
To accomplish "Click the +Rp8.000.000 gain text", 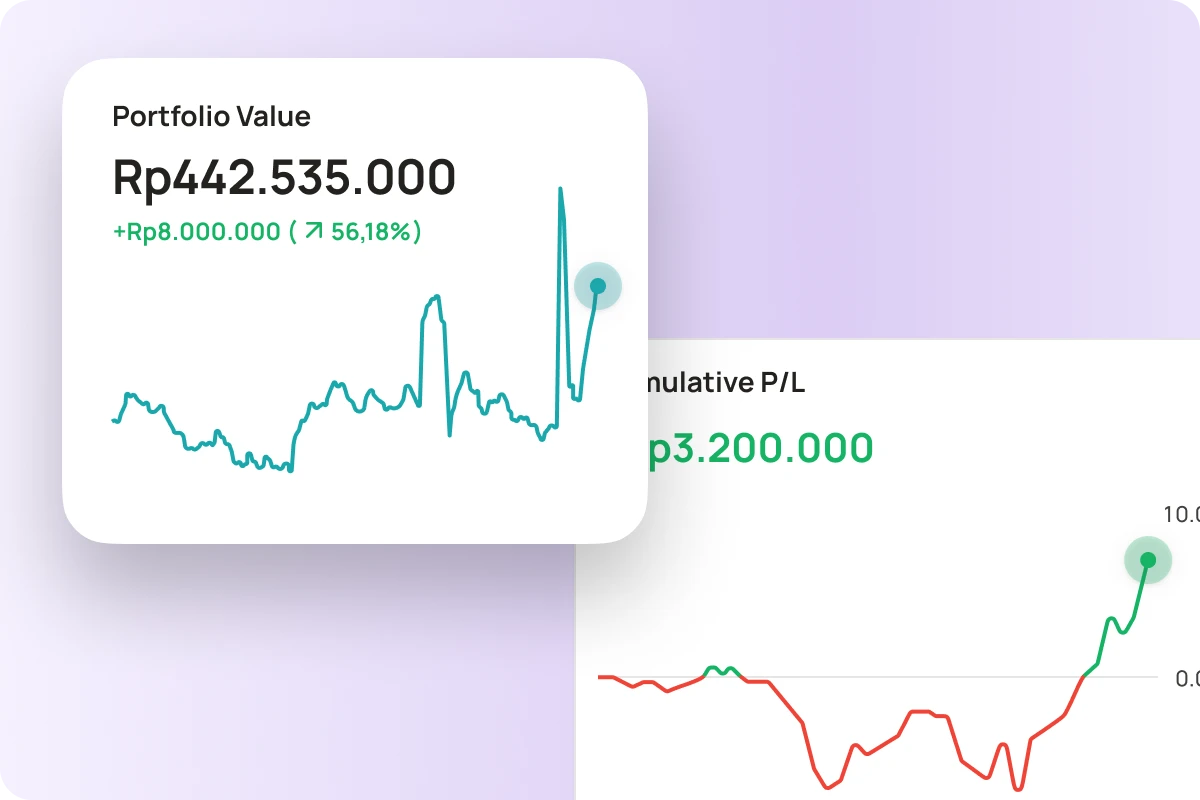I will point(196,232).
